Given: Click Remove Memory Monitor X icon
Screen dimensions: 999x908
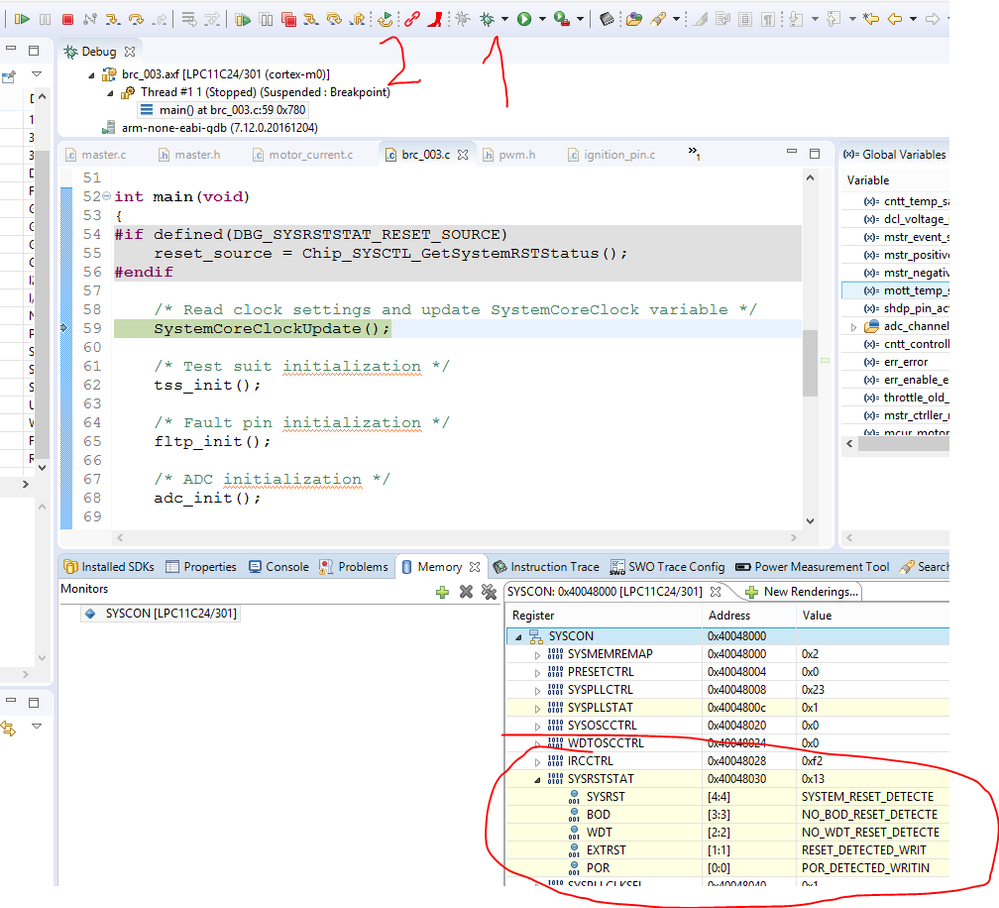Looking at the screenshot, I should pyautogui.click(x=466, y=592).
